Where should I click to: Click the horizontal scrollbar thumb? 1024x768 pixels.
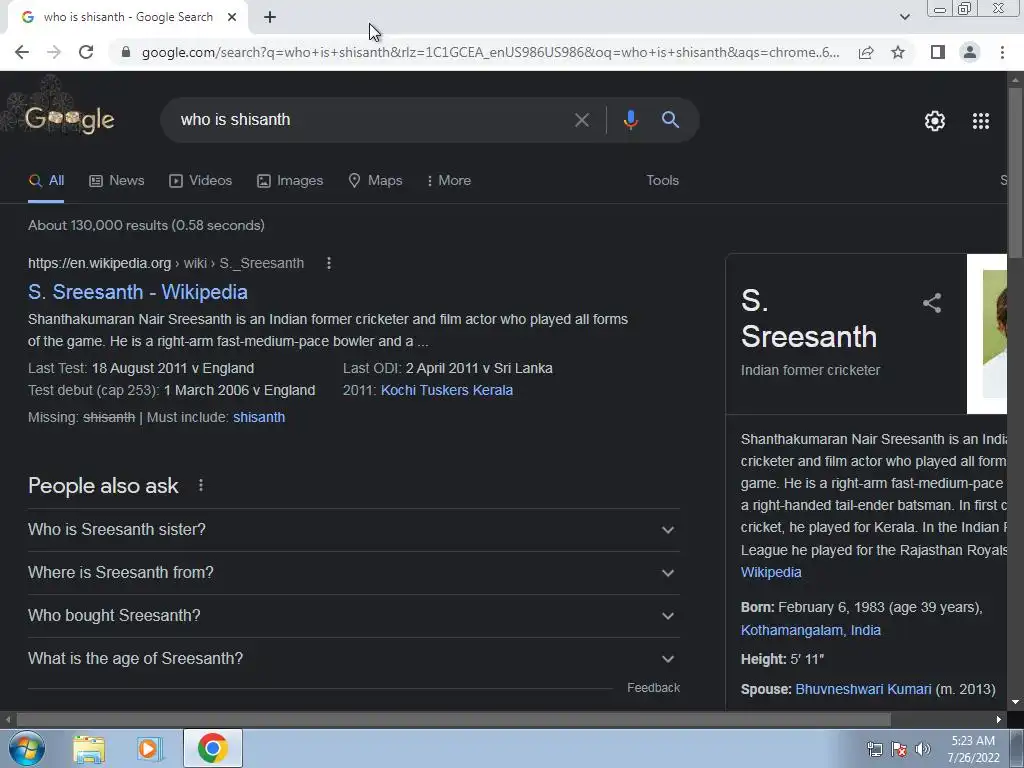(454, 720)
